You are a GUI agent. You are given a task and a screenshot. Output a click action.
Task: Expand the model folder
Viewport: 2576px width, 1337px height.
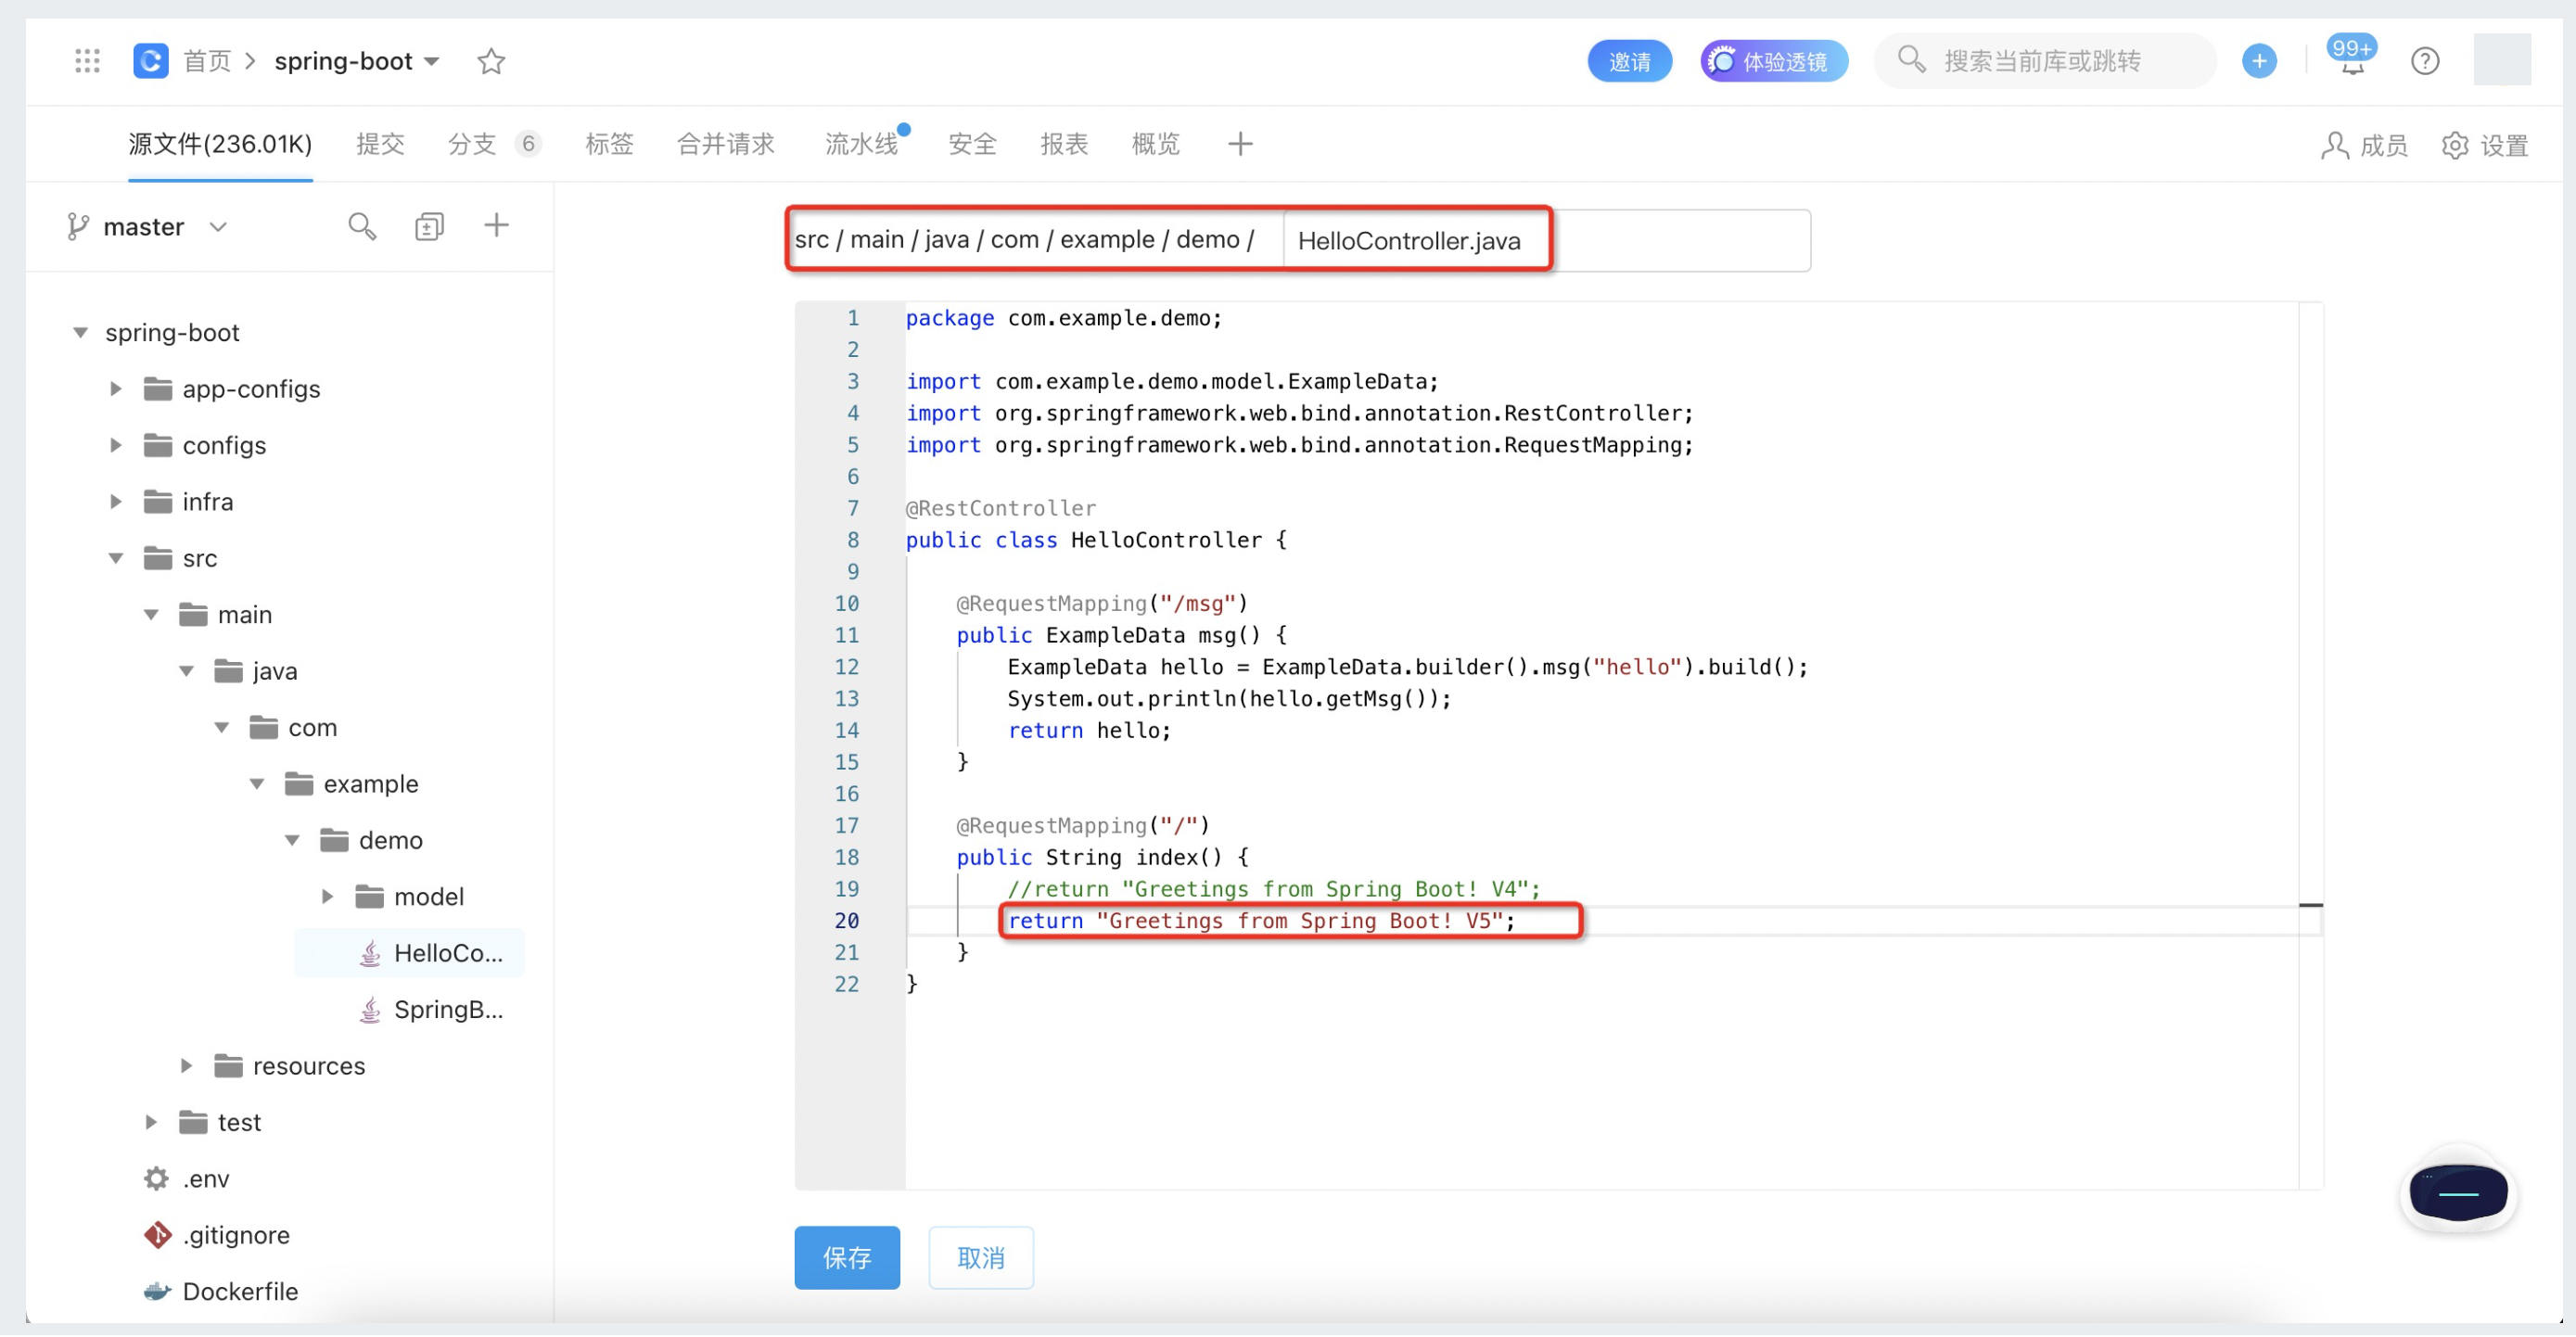[327, 898]
